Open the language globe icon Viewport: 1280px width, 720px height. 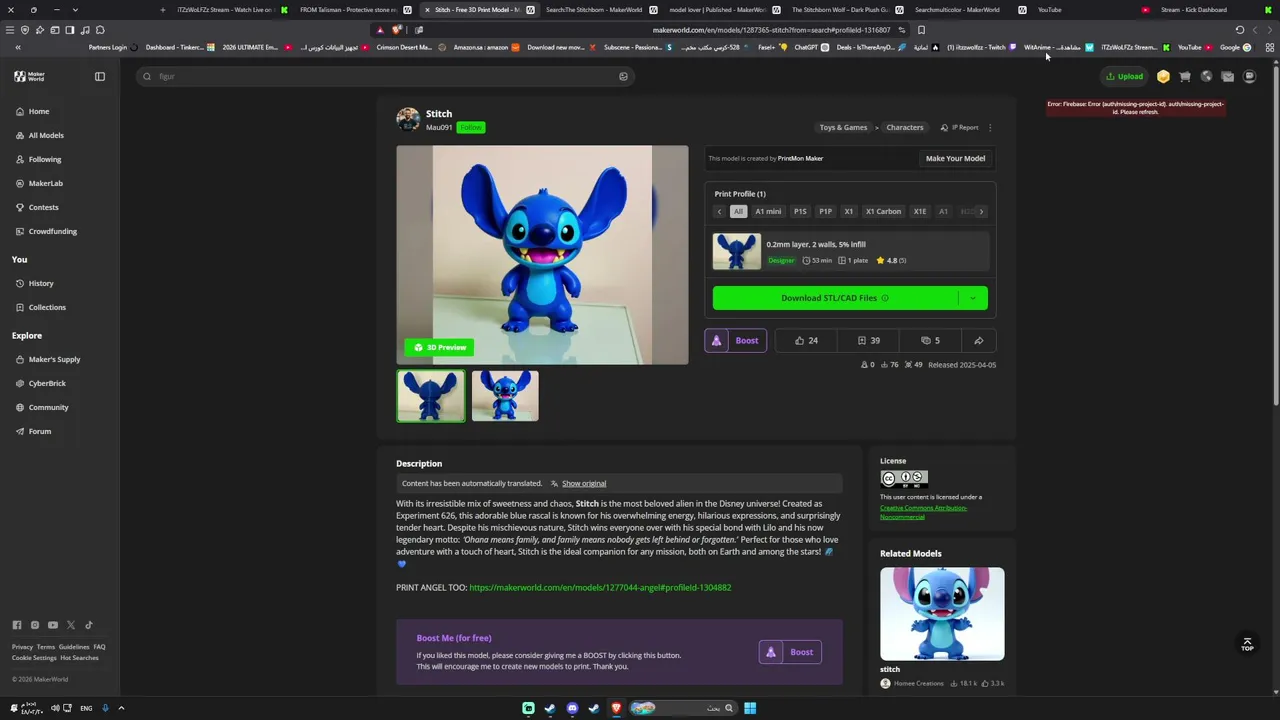pos(1206,76)
